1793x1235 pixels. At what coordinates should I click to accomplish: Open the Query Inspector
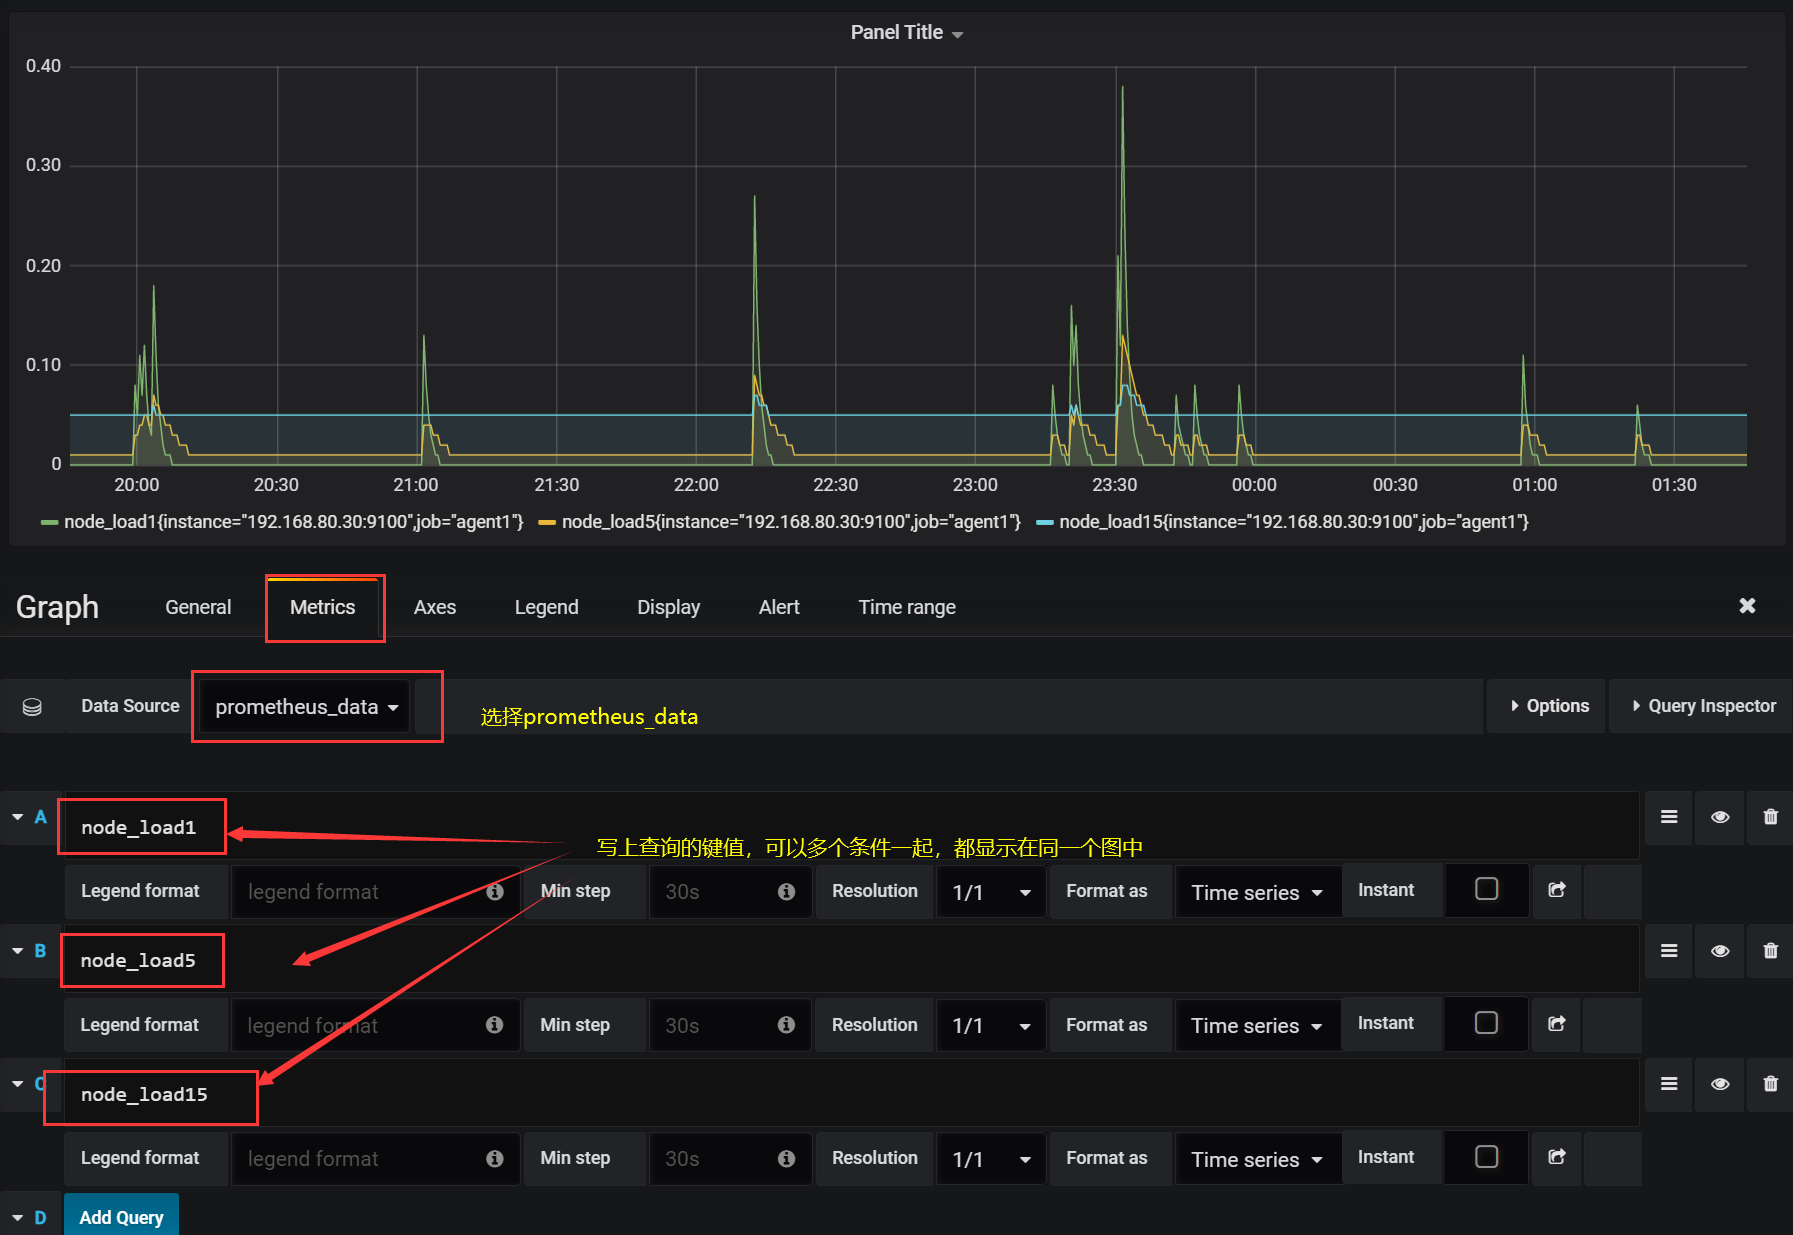1702,706
